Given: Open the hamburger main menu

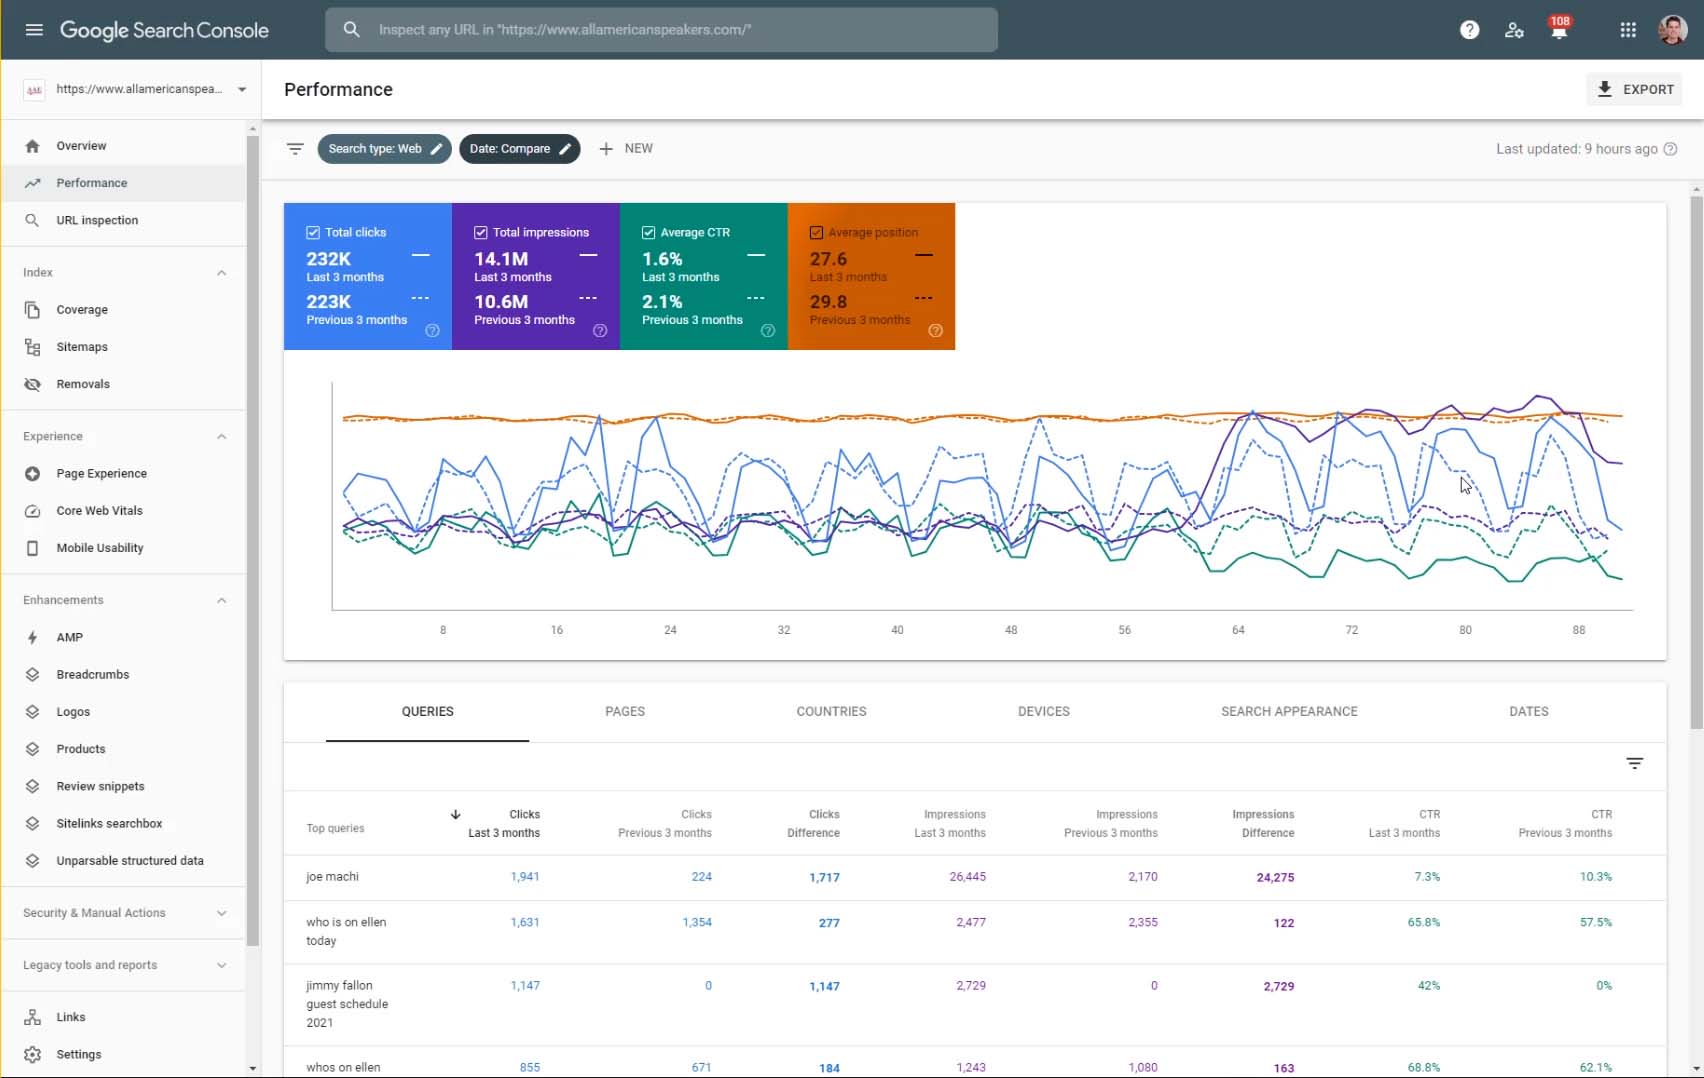Looking at the screenshot, I should (x=34, y=30).
